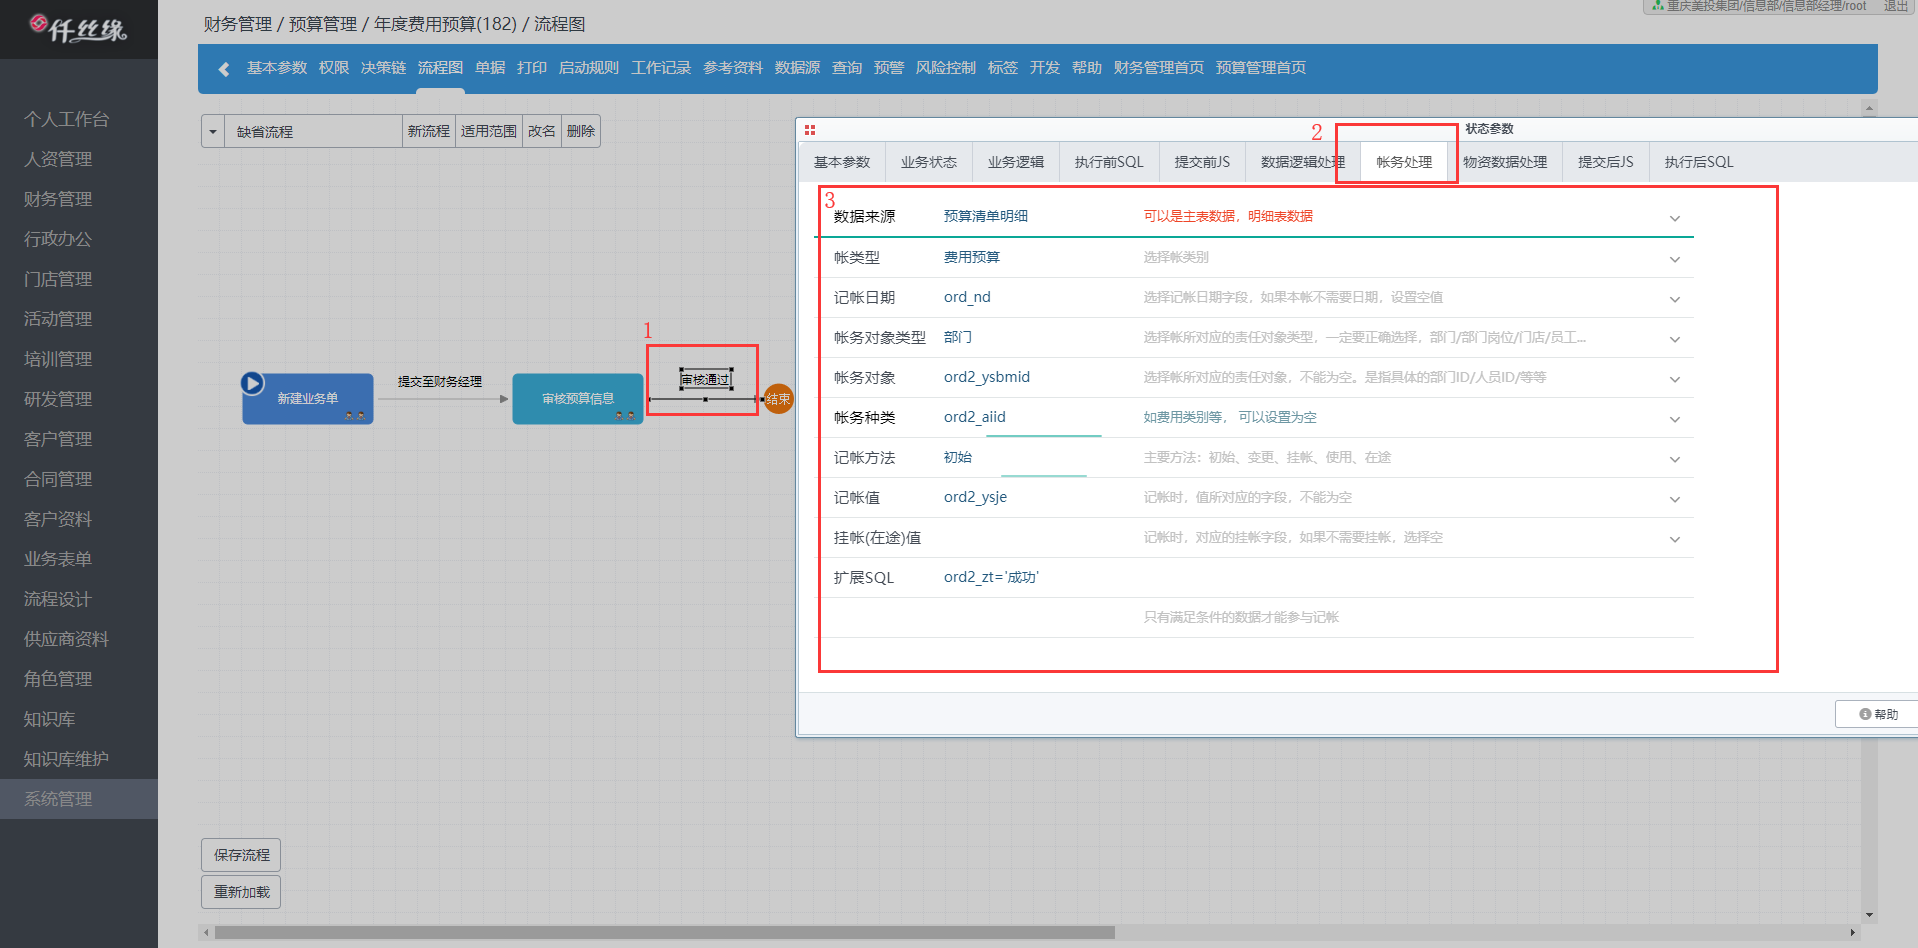The height and width of the screenshot is (948, 1918).
Task: Click the back arrow in blue toolbar
Action: [x=224, y=69]
